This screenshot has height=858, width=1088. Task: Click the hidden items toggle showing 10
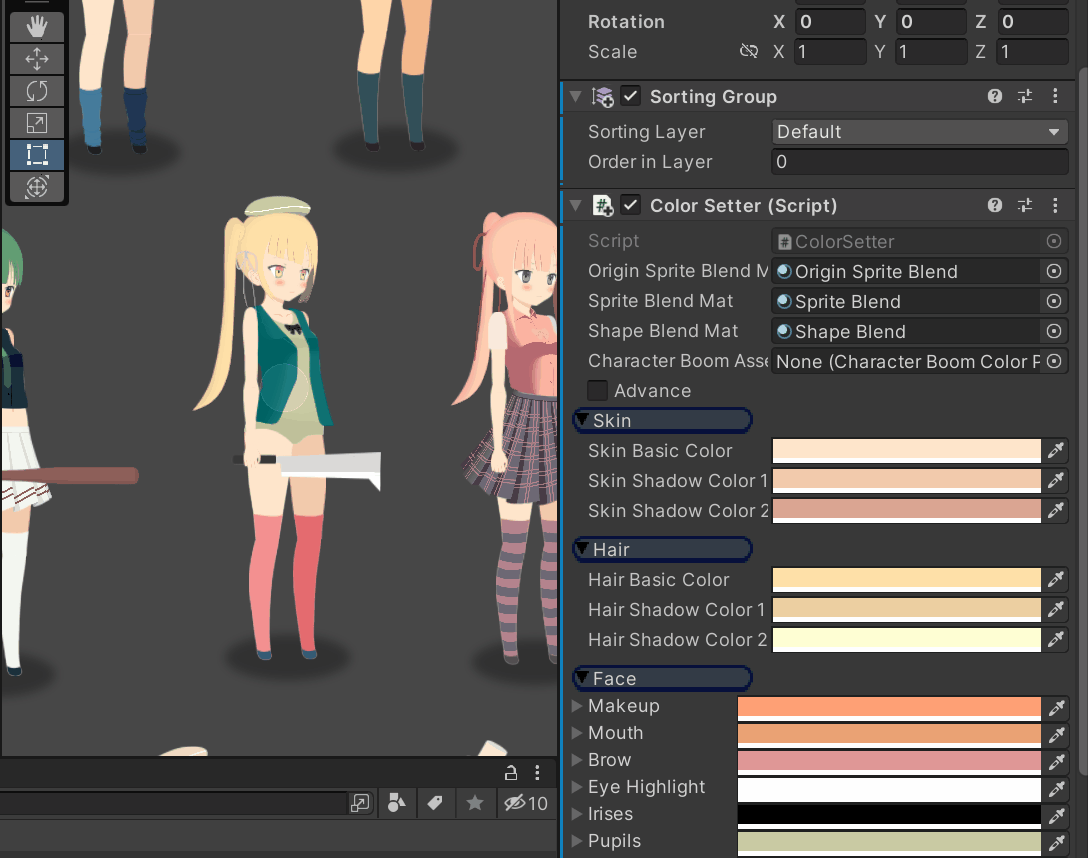(x=526, y=803)
